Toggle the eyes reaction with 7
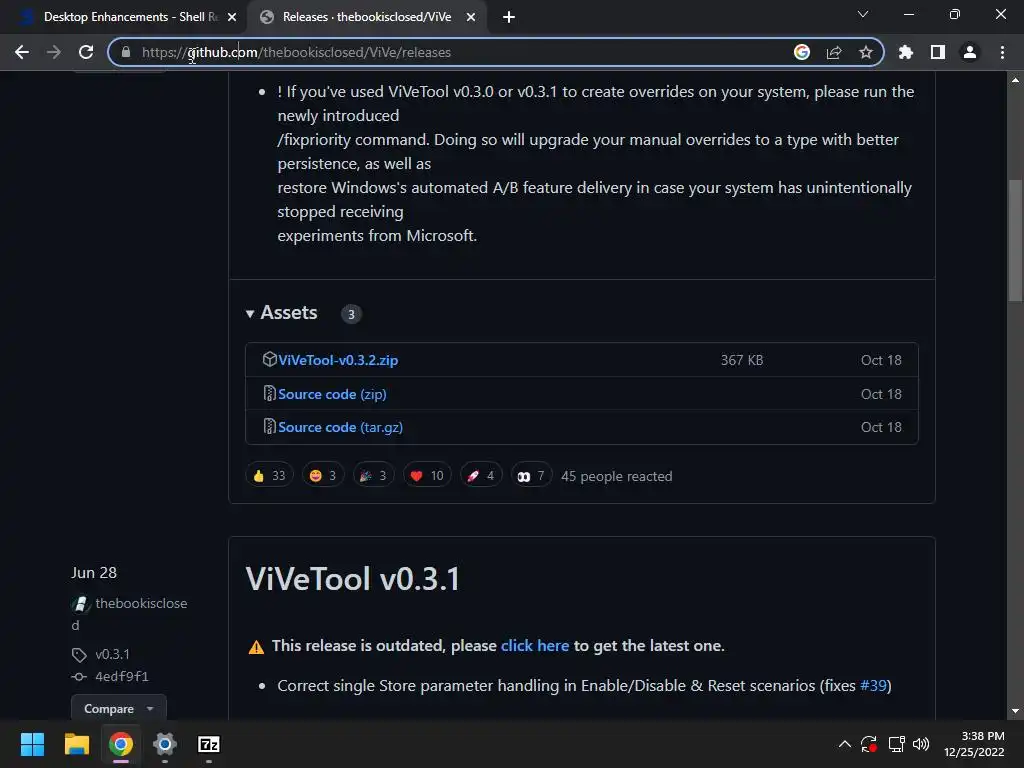This screenshot has height=768, width=1024. (x=531, y=475)
